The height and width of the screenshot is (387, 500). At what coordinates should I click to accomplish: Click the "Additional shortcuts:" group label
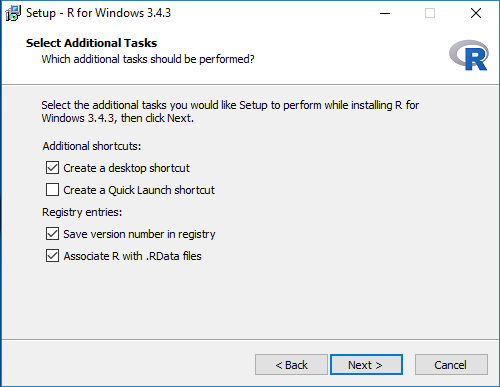92,146
